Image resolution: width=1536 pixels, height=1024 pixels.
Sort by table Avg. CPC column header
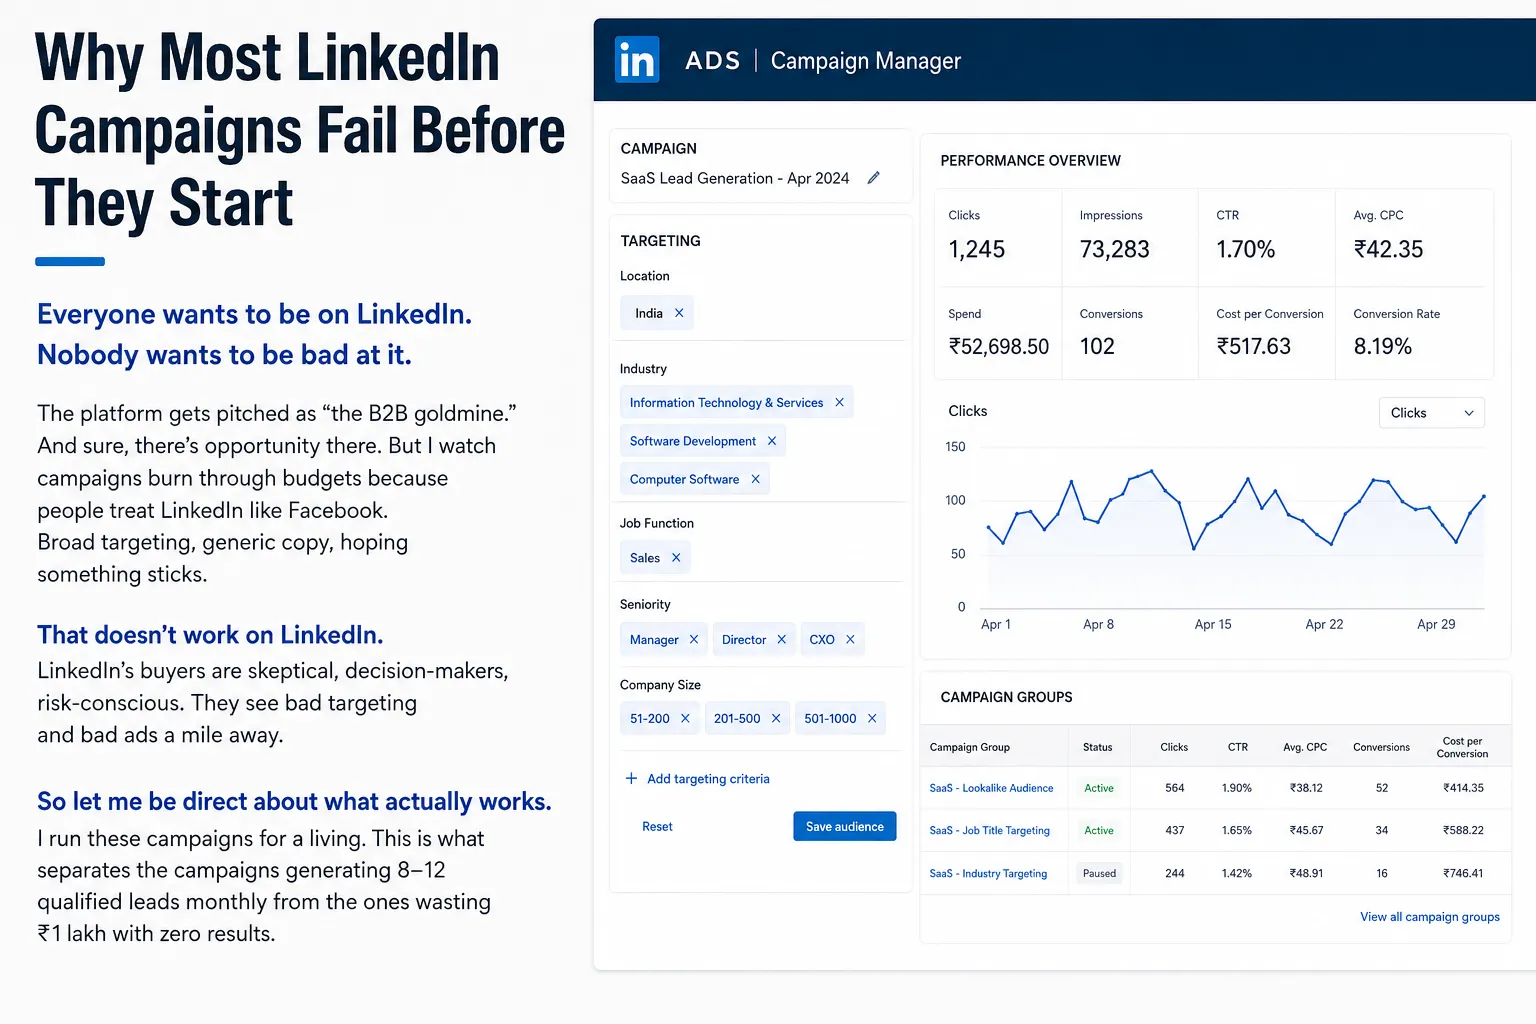[x=1305, y=747]
